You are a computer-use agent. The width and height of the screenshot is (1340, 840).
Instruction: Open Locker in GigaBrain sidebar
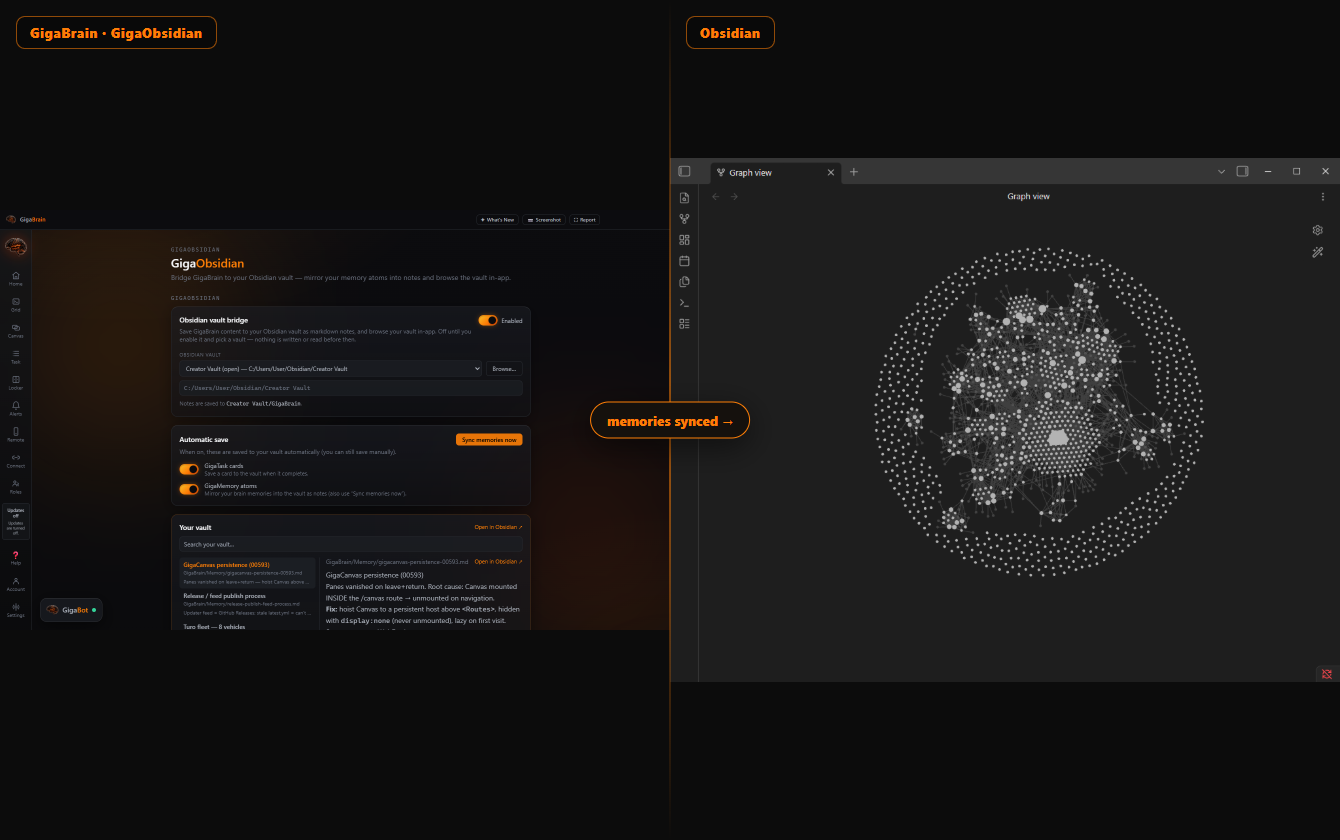coord(15,382)
